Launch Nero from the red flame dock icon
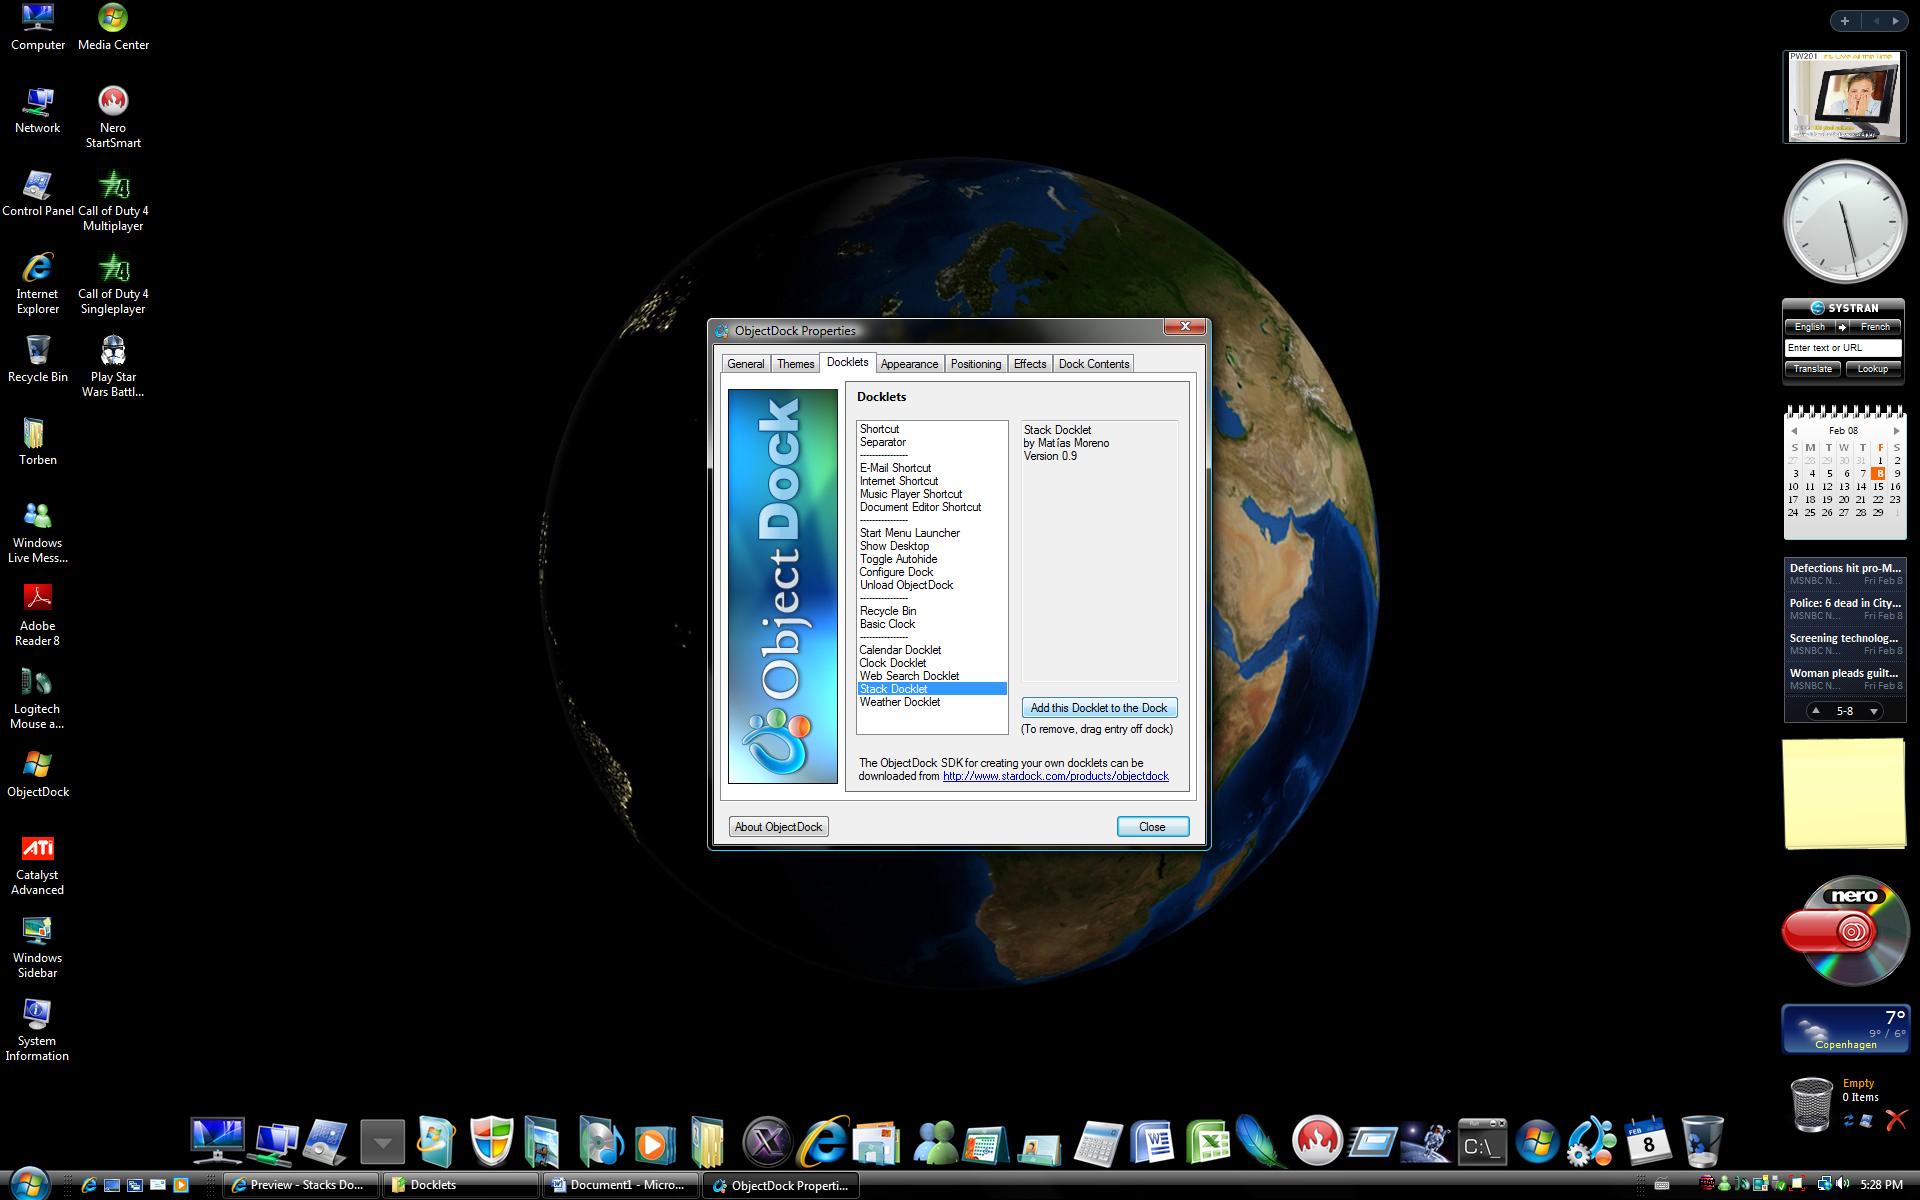Viewport: 1920px width, 1200px height. (x=1317, y=1141)
